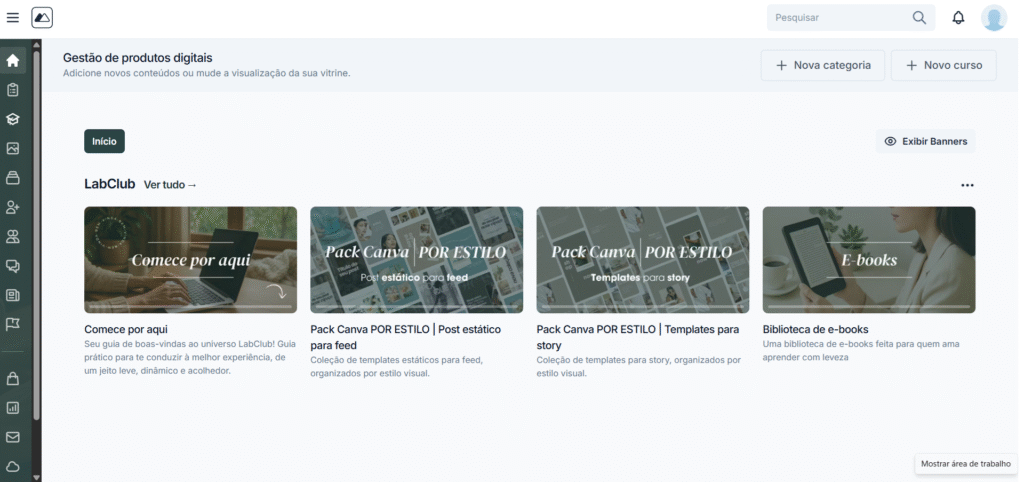
Task: Click the Pesquisar search field
Action: point(840,18)
